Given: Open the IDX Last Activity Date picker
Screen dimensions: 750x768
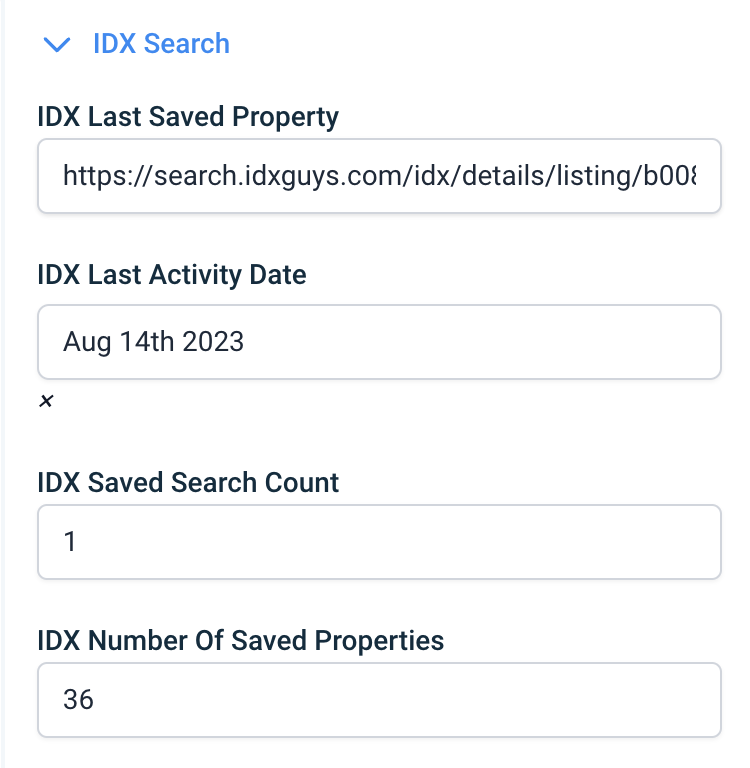Looking at the screenshot, I should (x=379, y=342).
